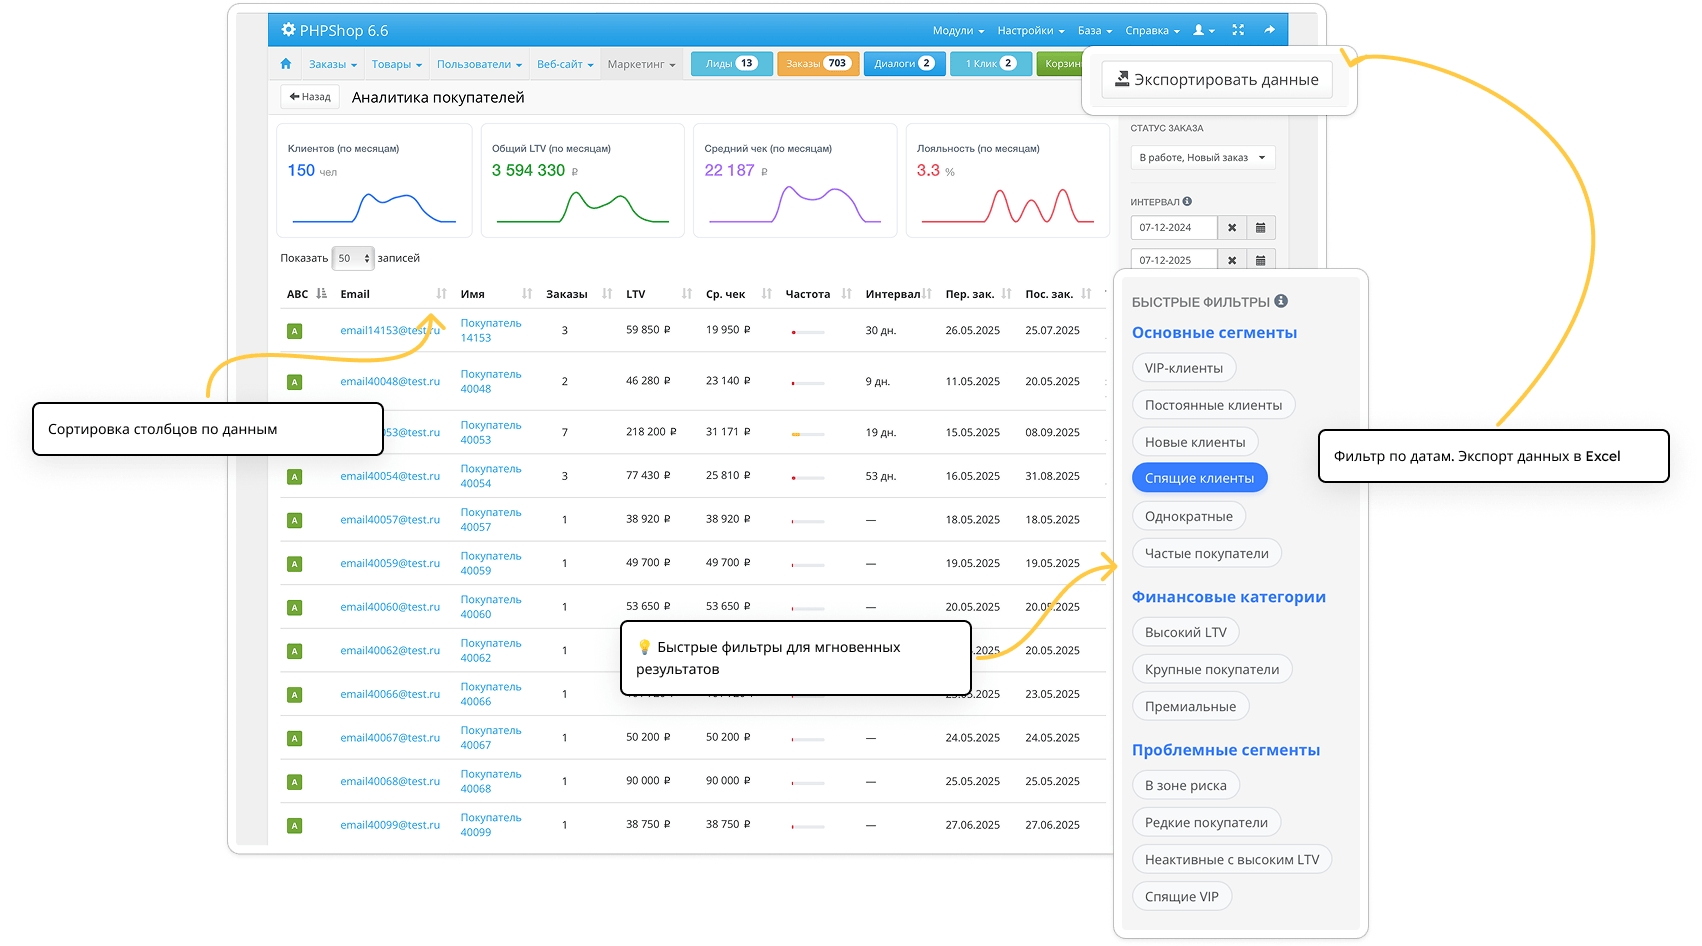Deactivate the Спящие клиенты quick filter
1702x946 pixels.
[x=1199, y=478]
